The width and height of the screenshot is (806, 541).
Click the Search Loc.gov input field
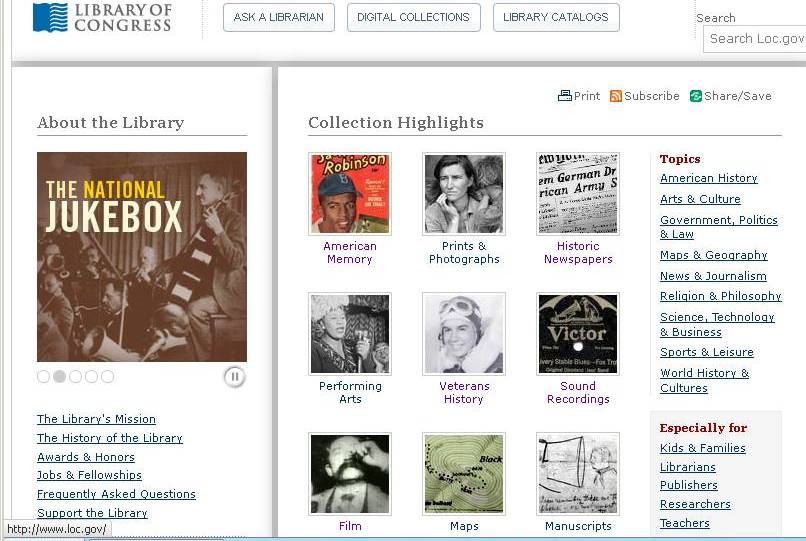coord(754,39)
